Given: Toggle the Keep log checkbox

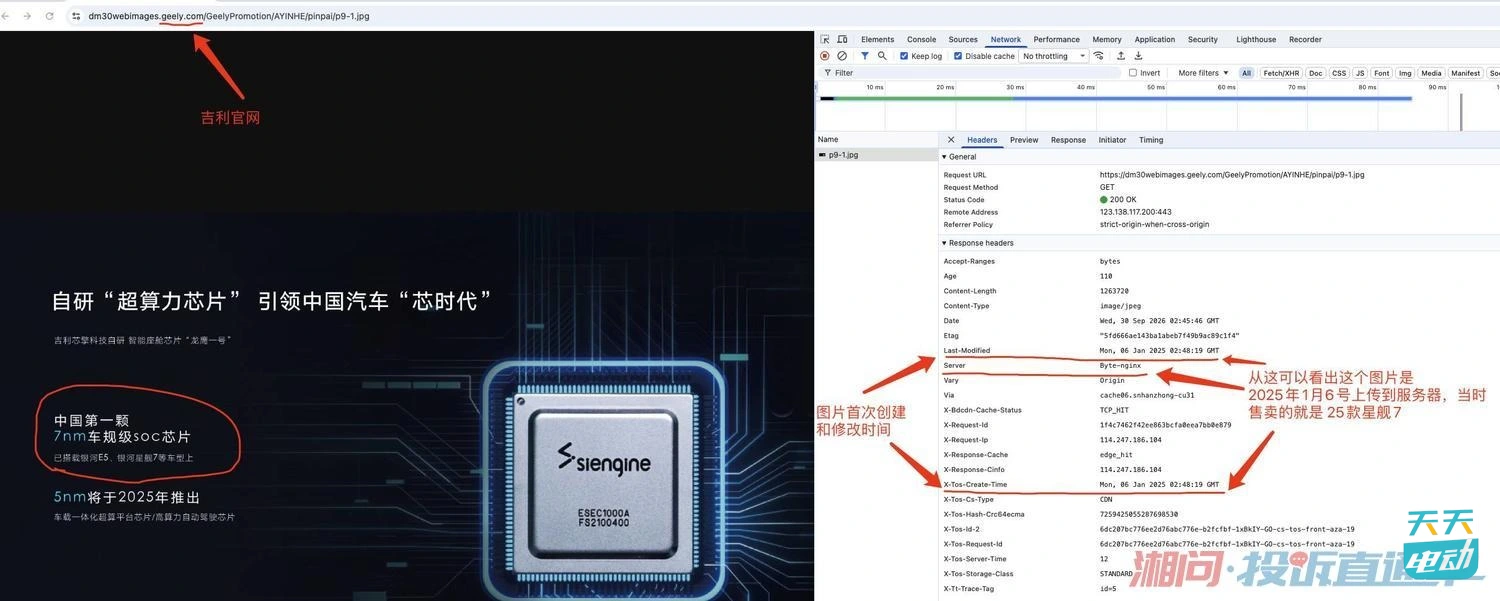Looking at the screenshot, I should tap(904, 56).
